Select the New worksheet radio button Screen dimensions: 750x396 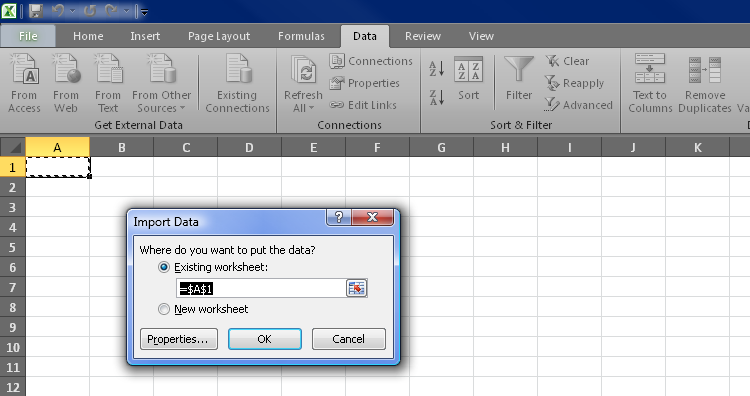click(164, 309)
